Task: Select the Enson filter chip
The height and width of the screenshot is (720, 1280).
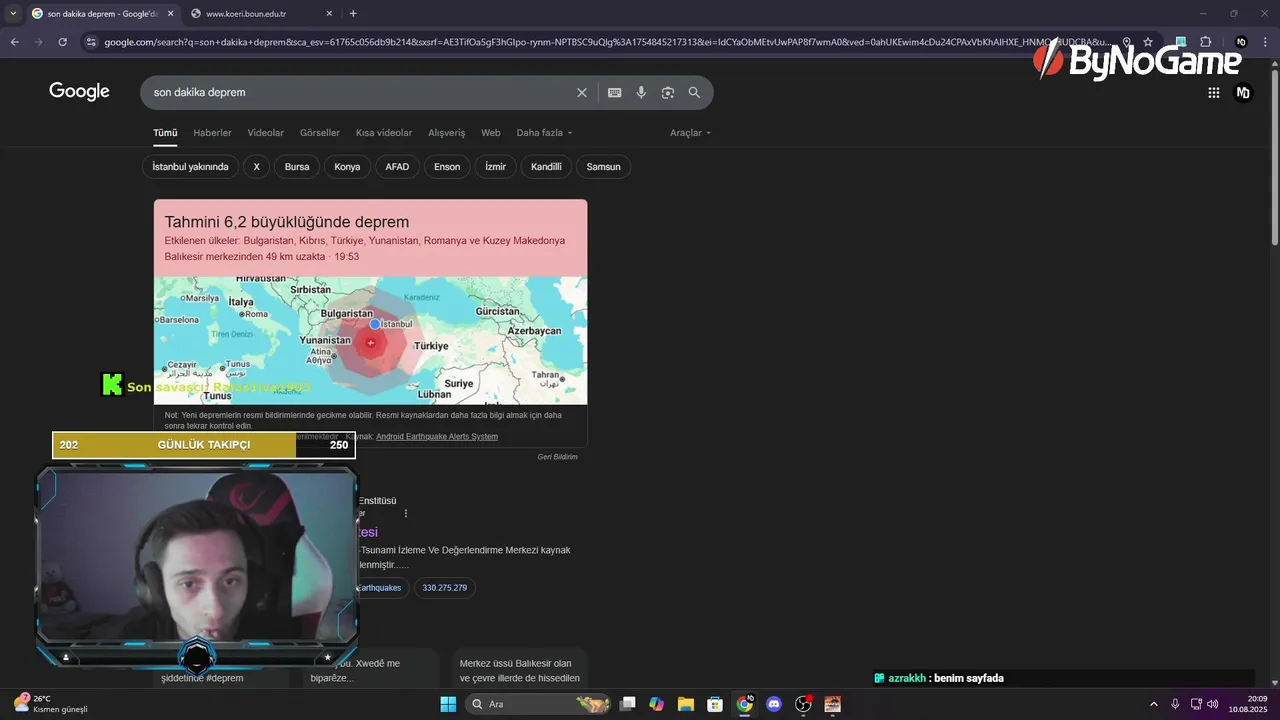Action: click(447, 167)
